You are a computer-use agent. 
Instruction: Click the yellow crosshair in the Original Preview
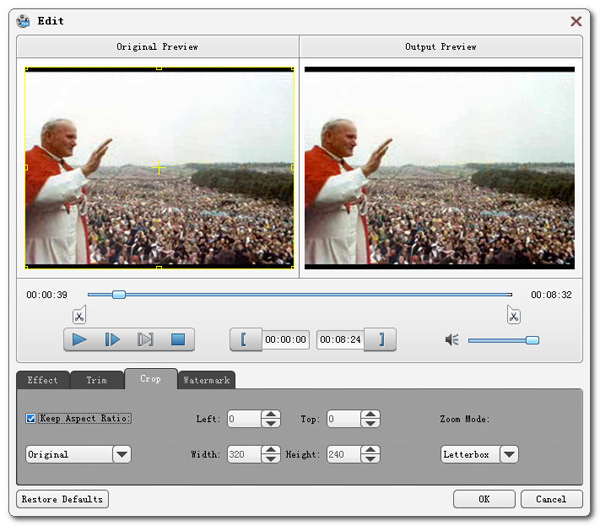pos(159,168)
